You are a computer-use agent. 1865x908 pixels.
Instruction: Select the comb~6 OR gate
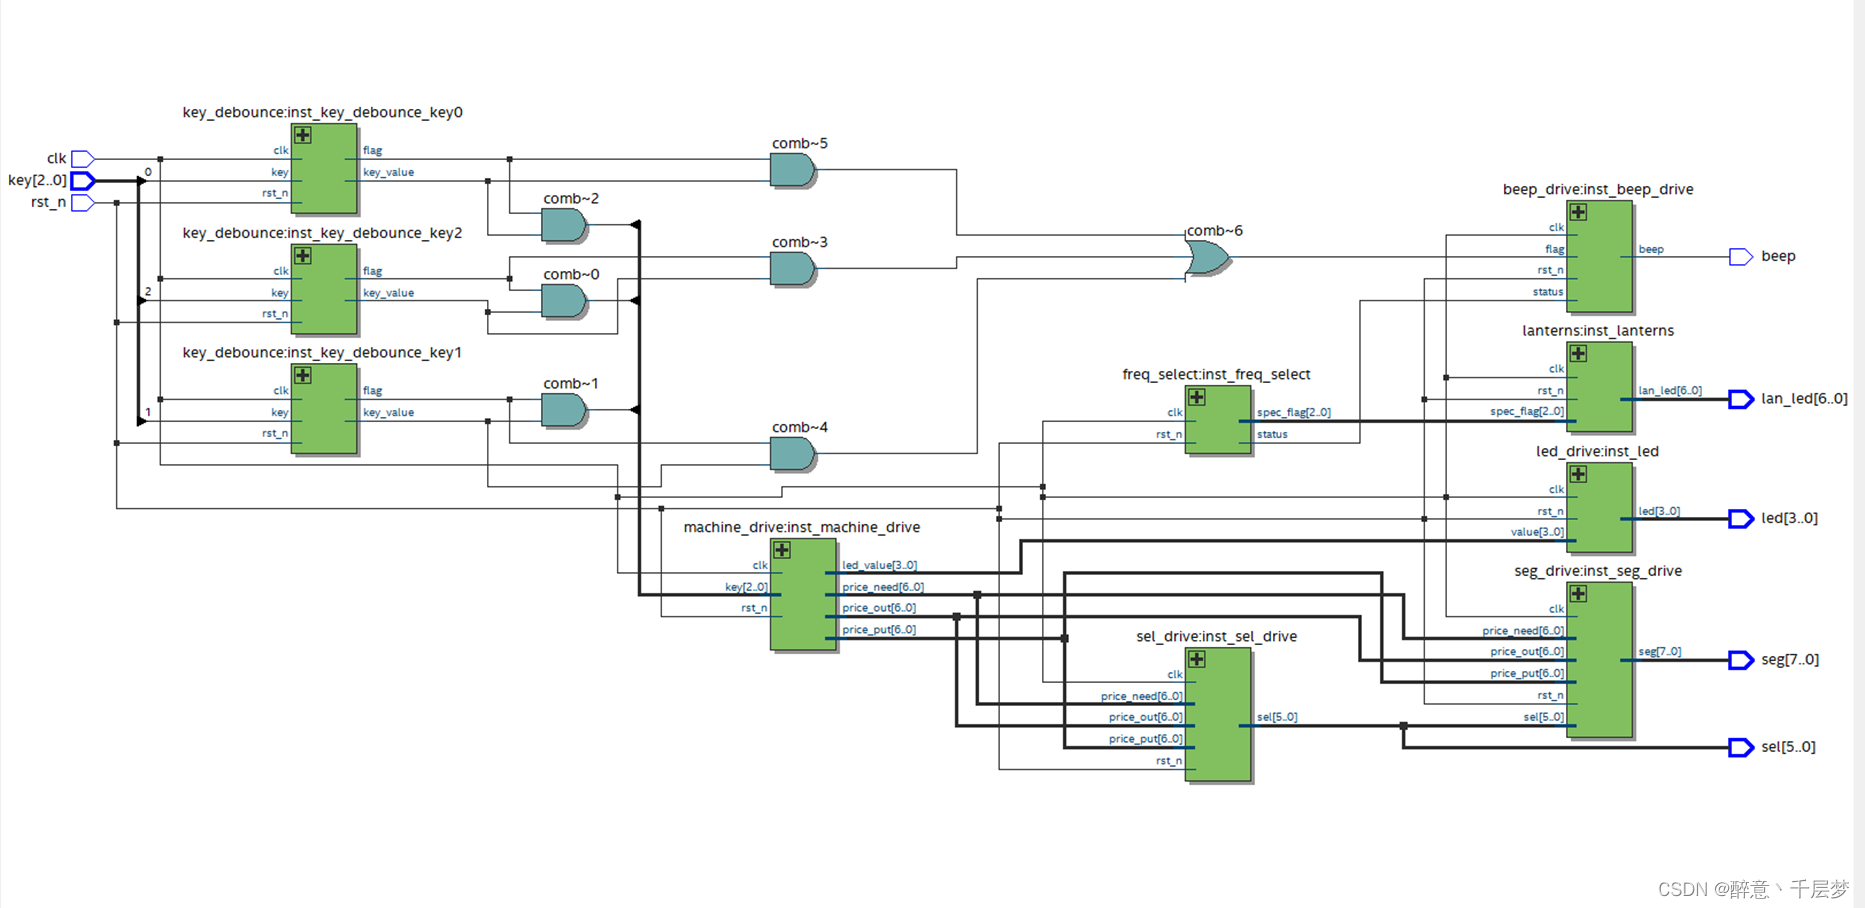(x=1208, y=258)
